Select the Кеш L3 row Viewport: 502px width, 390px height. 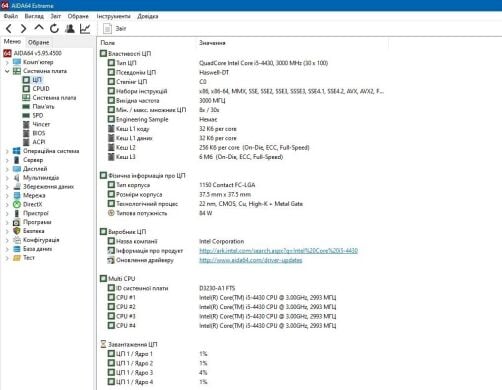click(195, 157)
